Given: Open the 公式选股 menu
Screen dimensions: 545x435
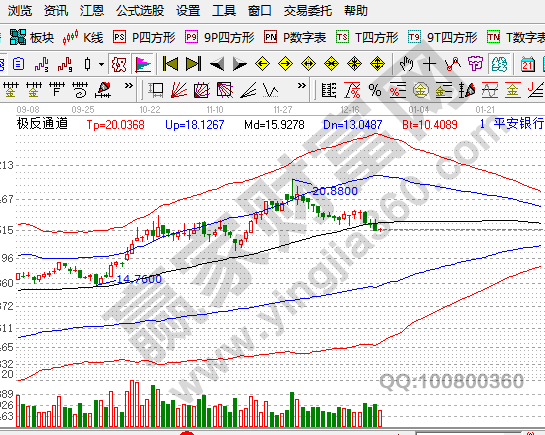Looking at the screenshot, I should [x=140, y=10].
